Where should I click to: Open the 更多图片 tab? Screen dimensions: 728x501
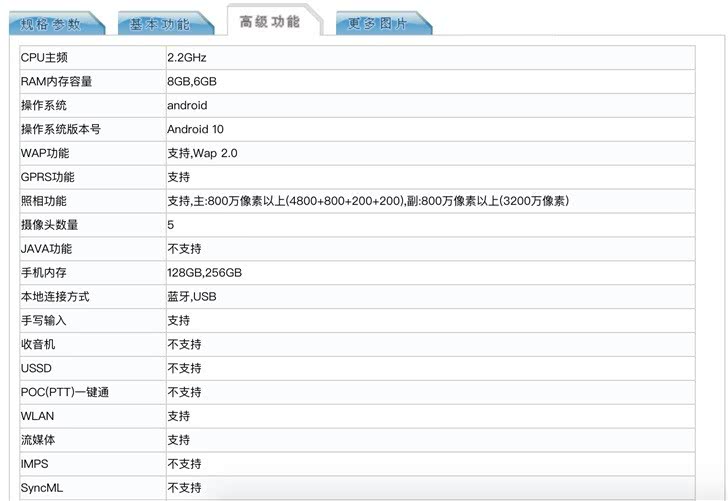(x=383, y=23)
